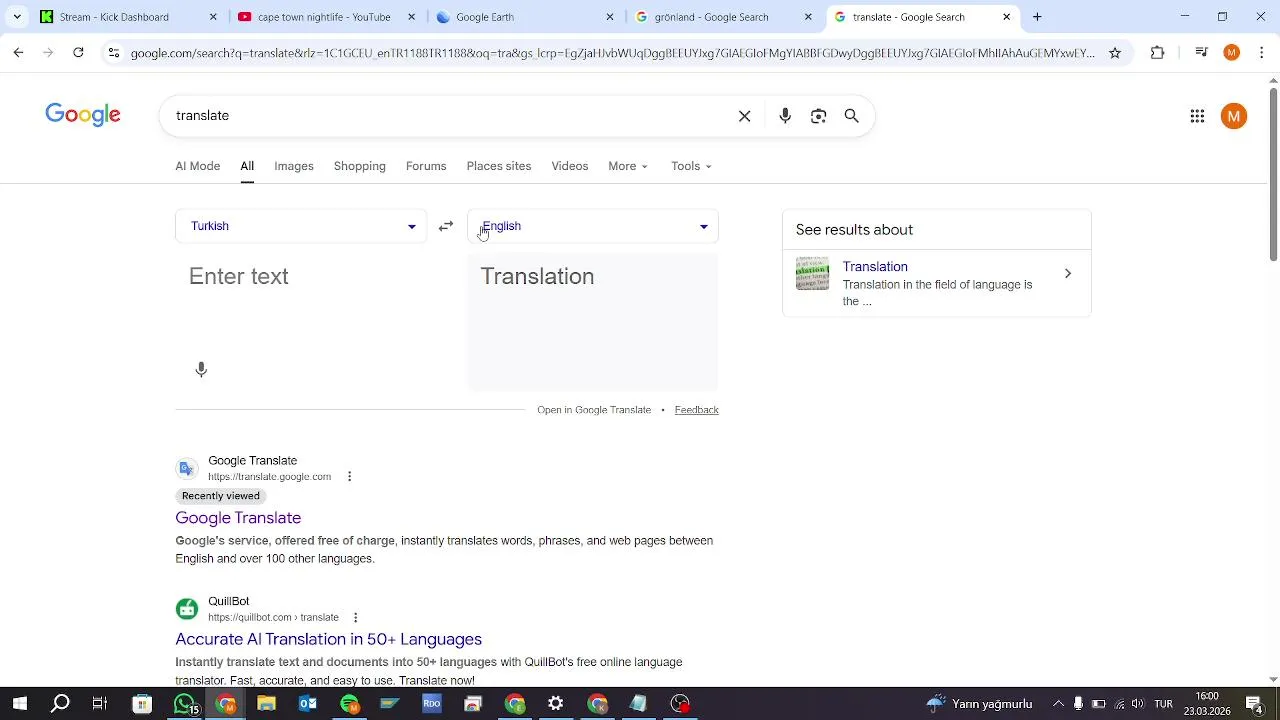The image size is (1280, 720).
Task: Switch to the Google Earth tab
Action: [x=525, y=17]
